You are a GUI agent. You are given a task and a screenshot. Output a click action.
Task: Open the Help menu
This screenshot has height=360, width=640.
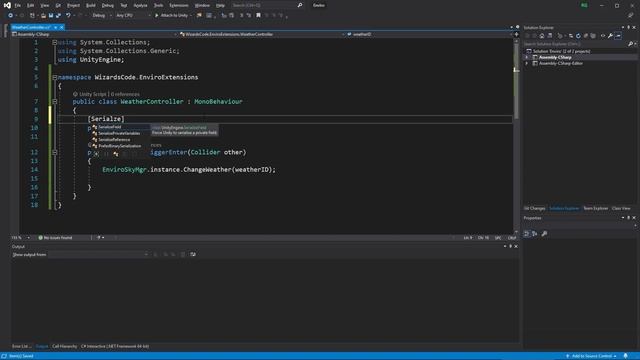(x=220, y=5)
